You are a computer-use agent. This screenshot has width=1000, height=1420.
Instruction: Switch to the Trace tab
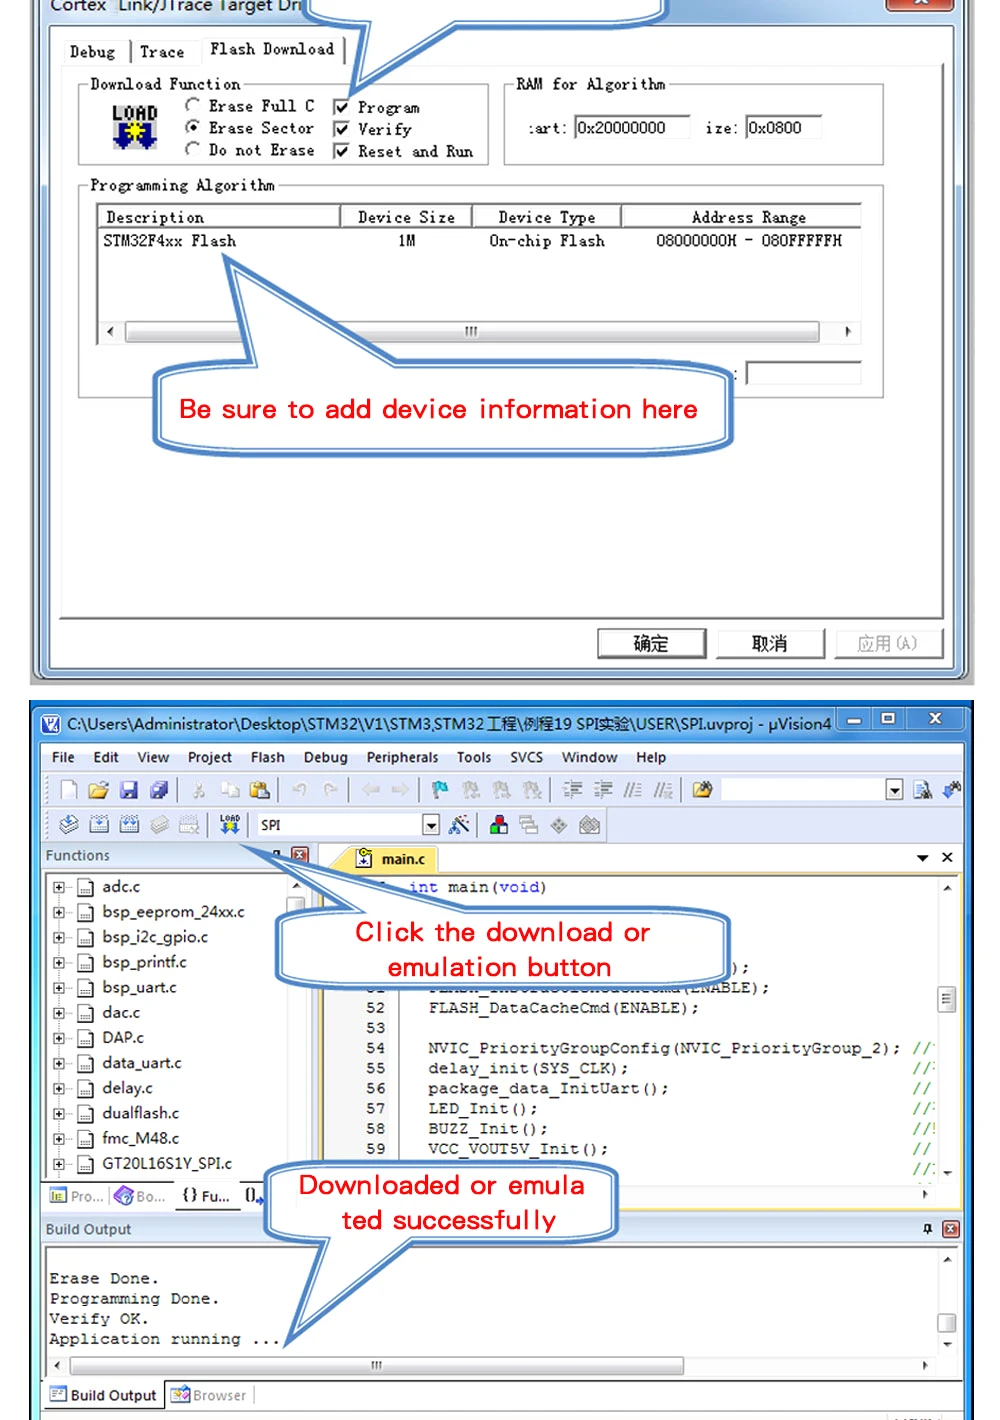(162, 52)
